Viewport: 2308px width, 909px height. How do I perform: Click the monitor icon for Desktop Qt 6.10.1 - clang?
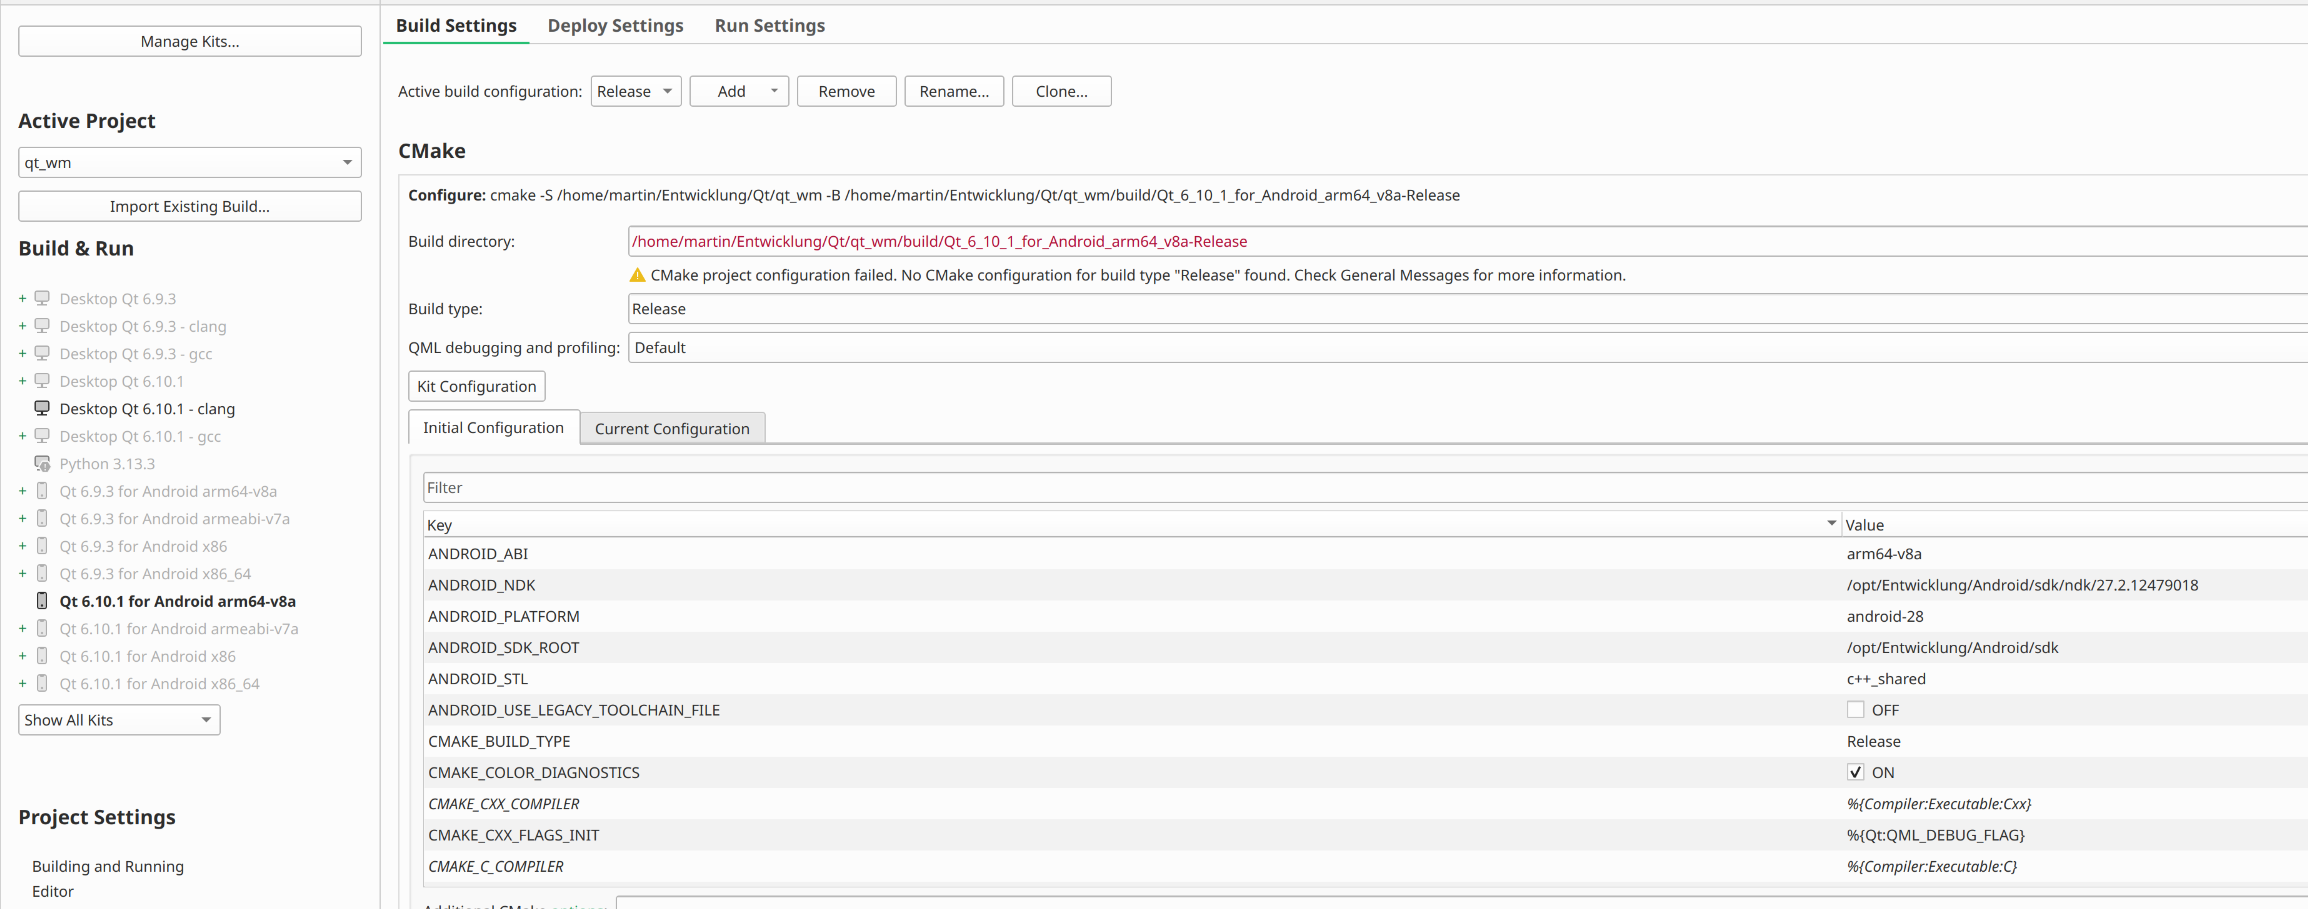tap(42, 409)
